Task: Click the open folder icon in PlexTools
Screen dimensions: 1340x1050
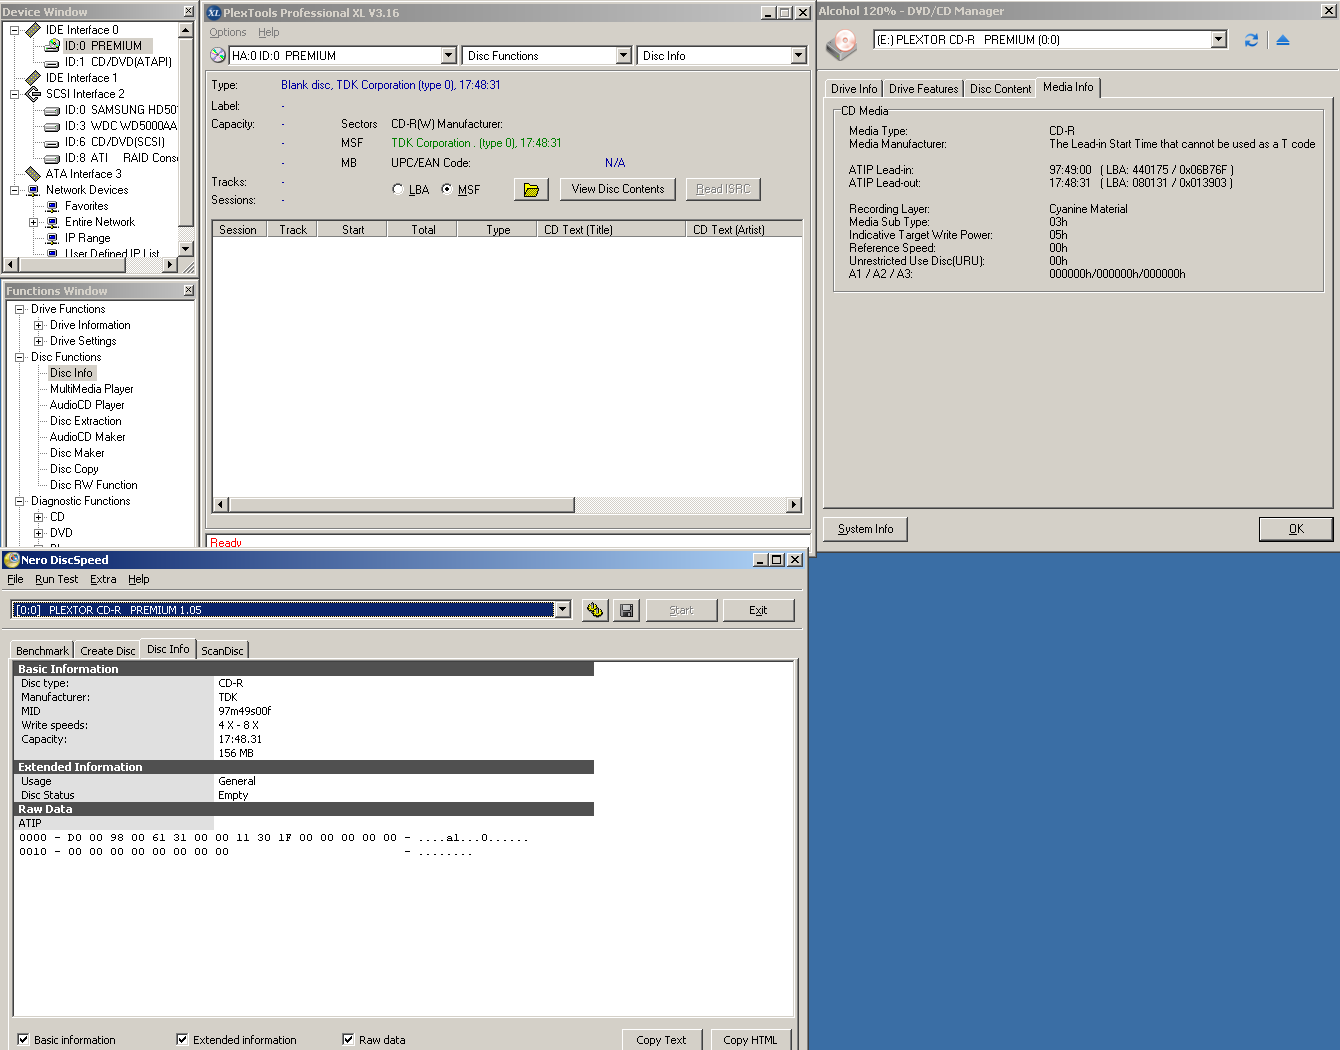Action: tap(531, 189)
